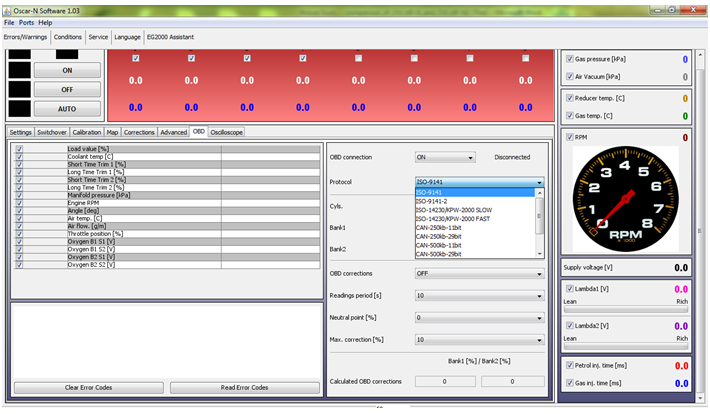Toggle the first injector checkbox in red panel
This screenshot has width=710, height=414.
pos(135,58)
